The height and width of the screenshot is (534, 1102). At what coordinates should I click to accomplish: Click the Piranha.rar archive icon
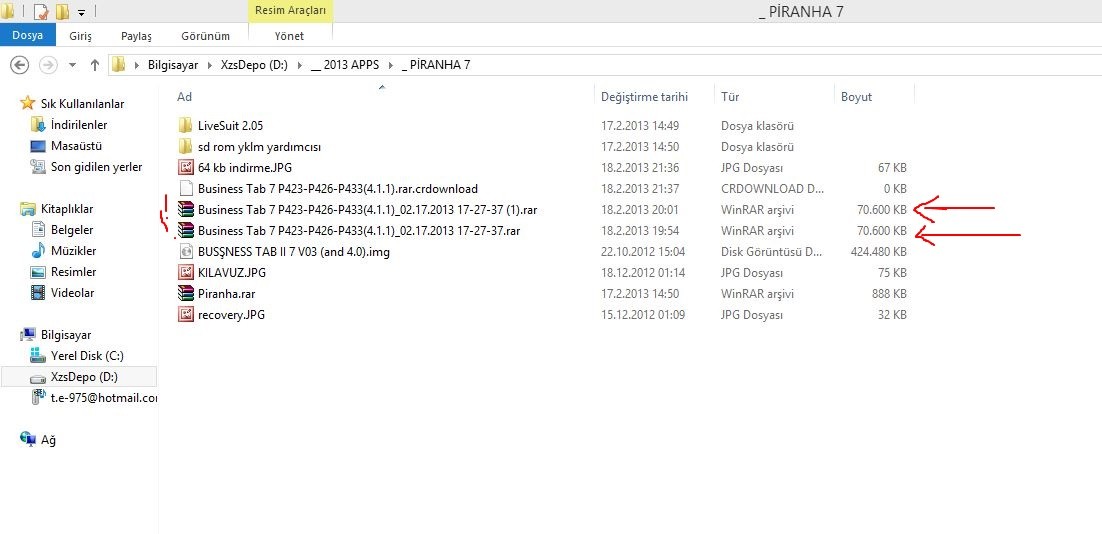(186, 294)
